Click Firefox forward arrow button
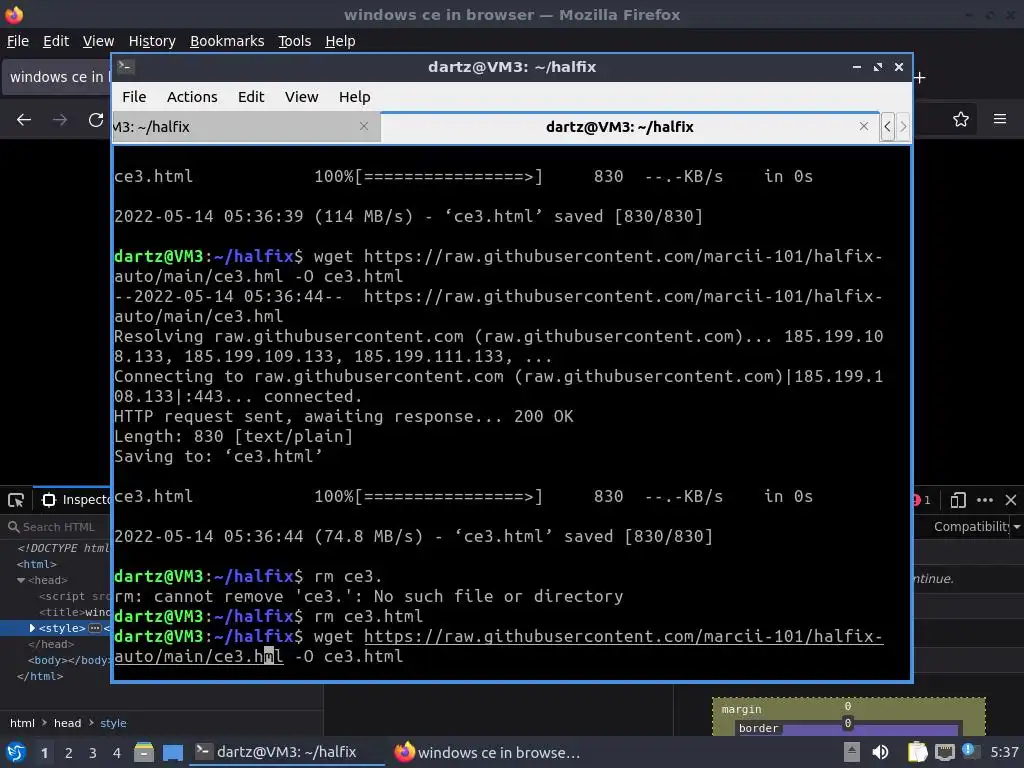This screenshot has width=1024, height=768. (x=60, y=120)
